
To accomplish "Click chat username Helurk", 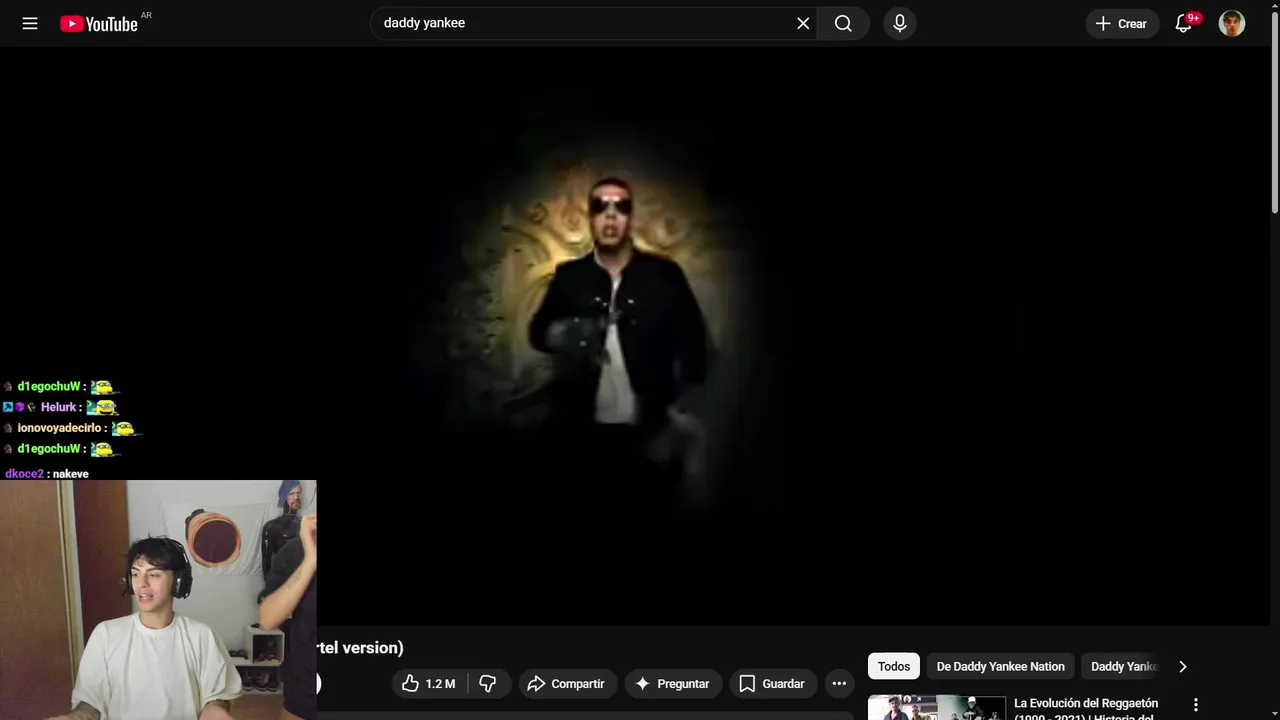I will click(x=58, y=407).
